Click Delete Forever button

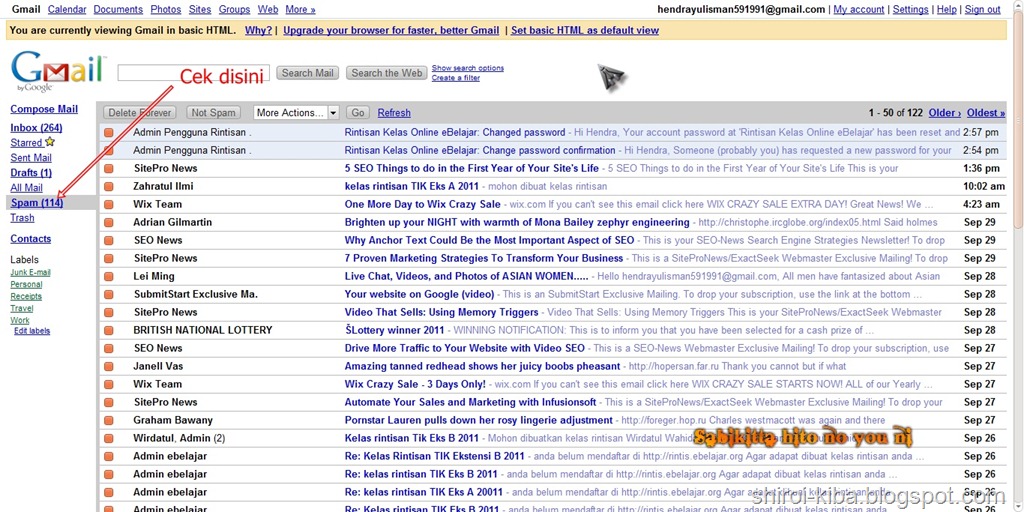[140, 112]
